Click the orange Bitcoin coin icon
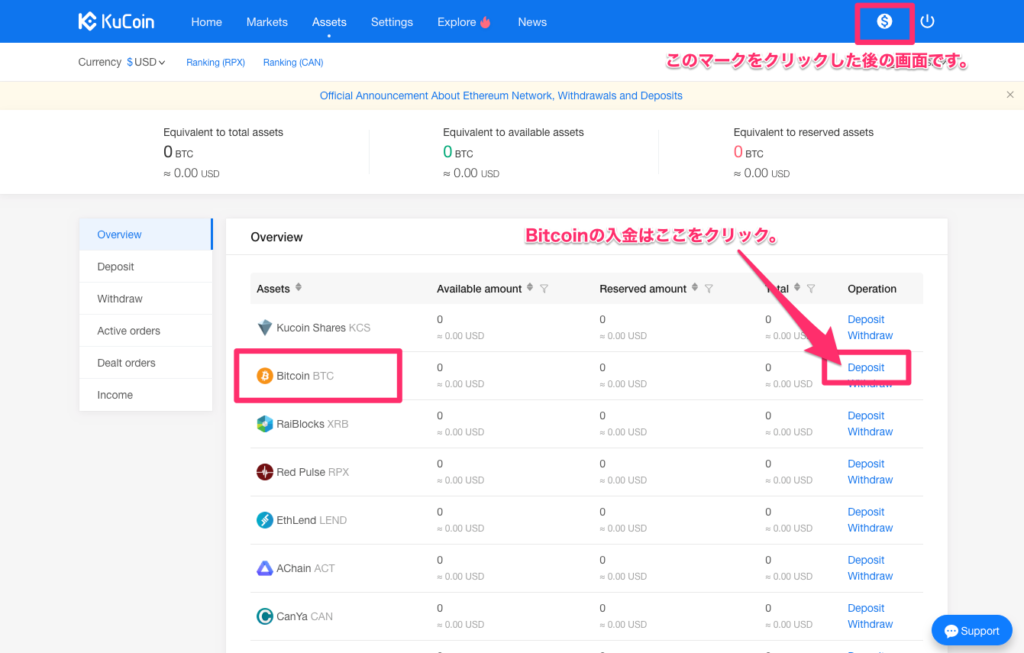 pos(264,375)
